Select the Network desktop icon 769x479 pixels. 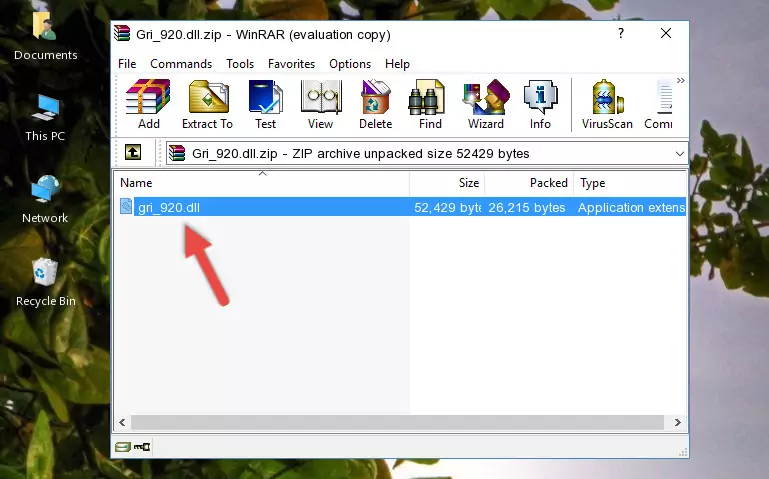click(x=45, y=199)
